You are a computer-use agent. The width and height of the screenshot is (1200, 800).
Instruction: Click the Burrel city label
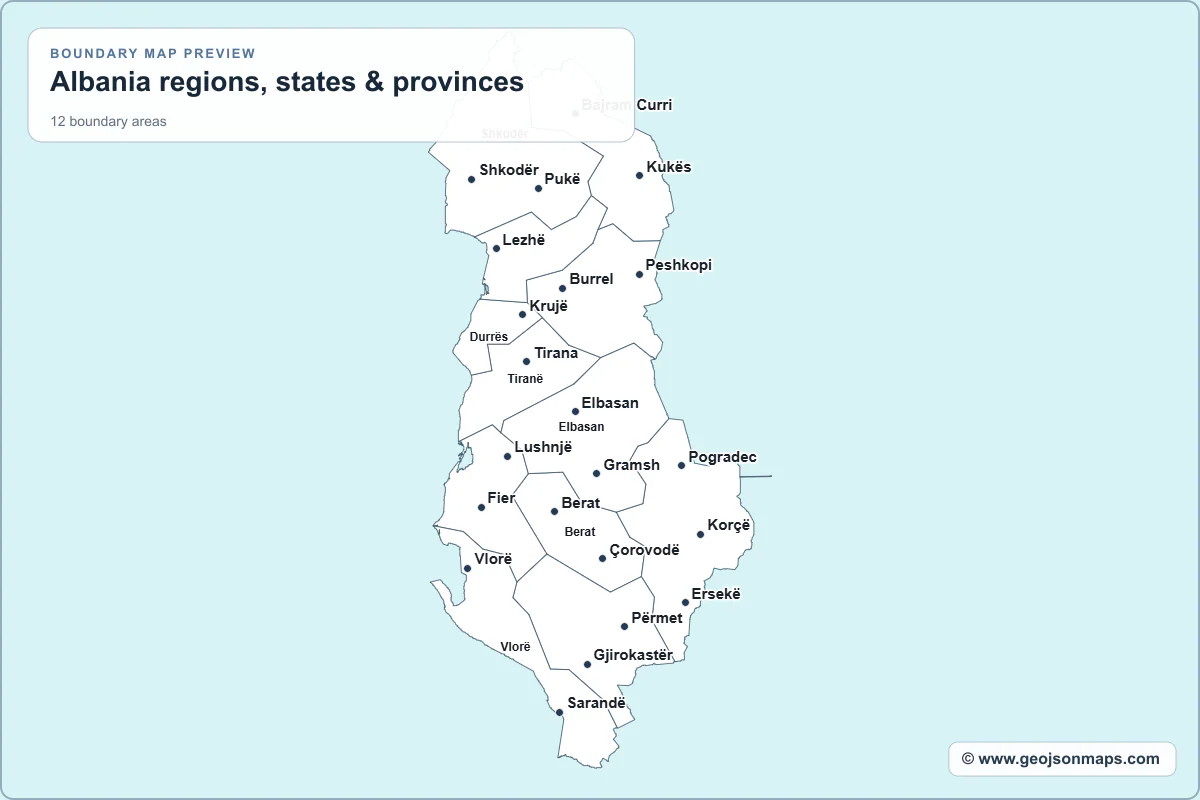tap(591, 279)
